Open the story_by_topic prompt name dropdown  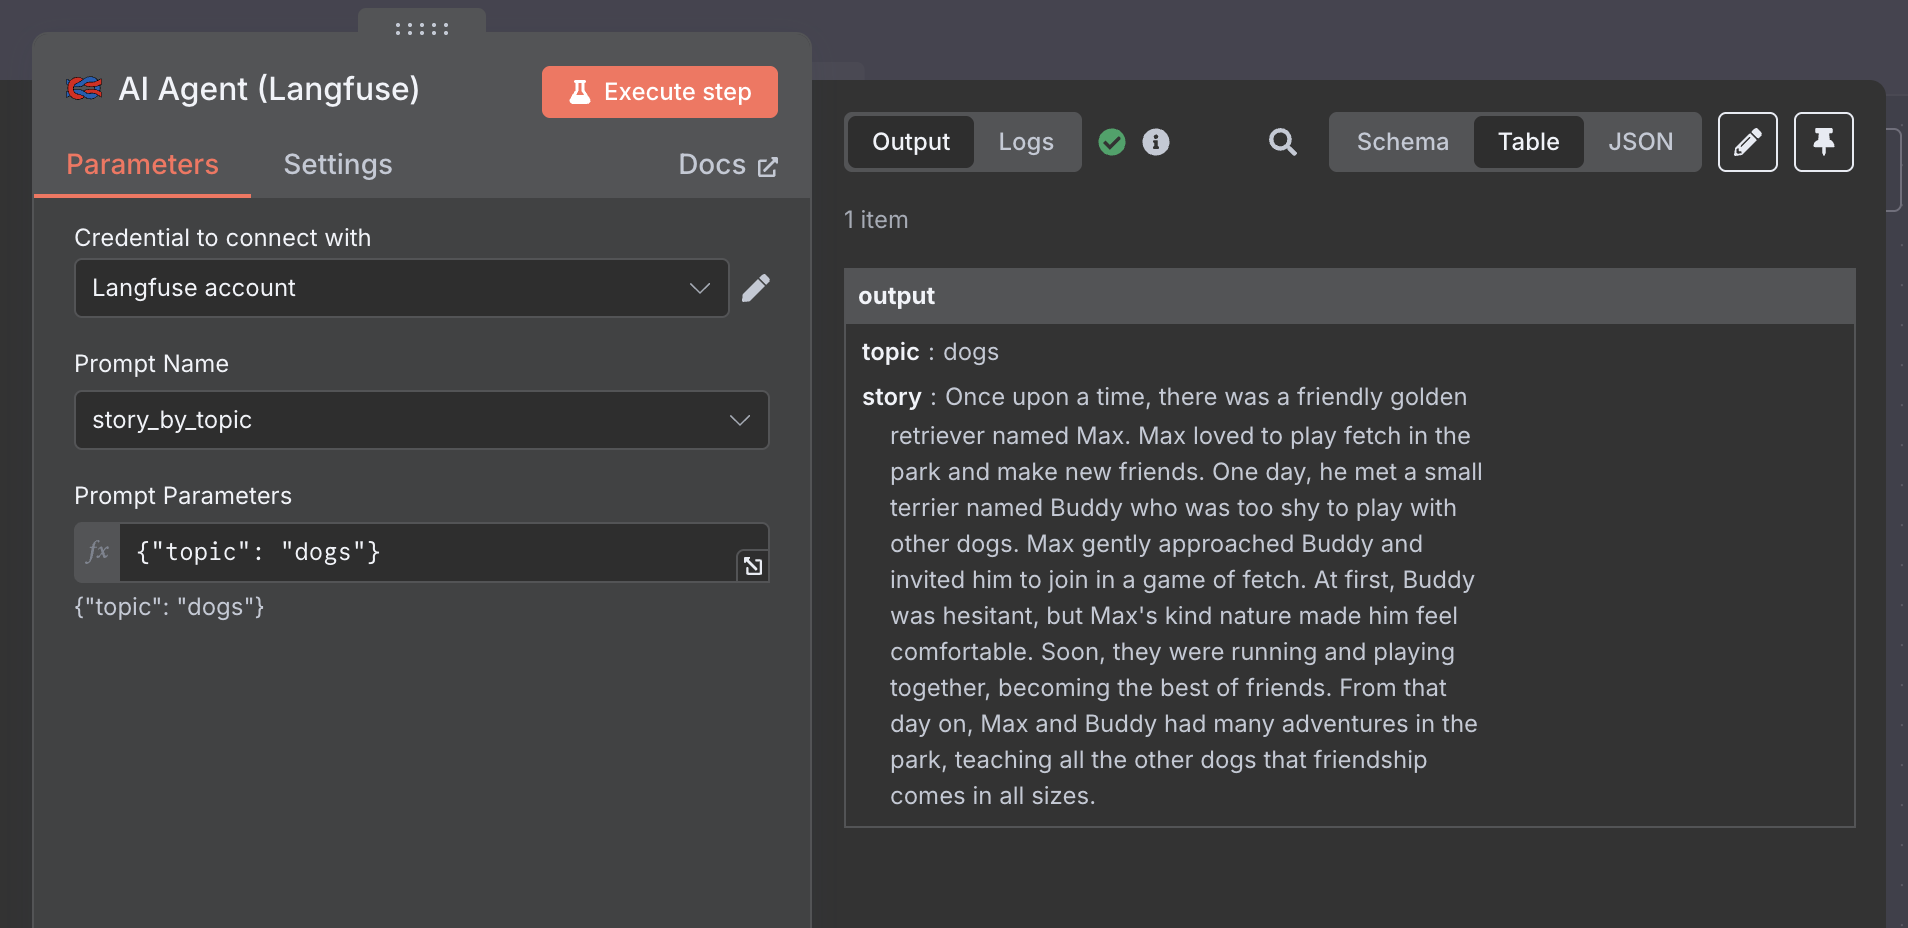tap(422, 420)
